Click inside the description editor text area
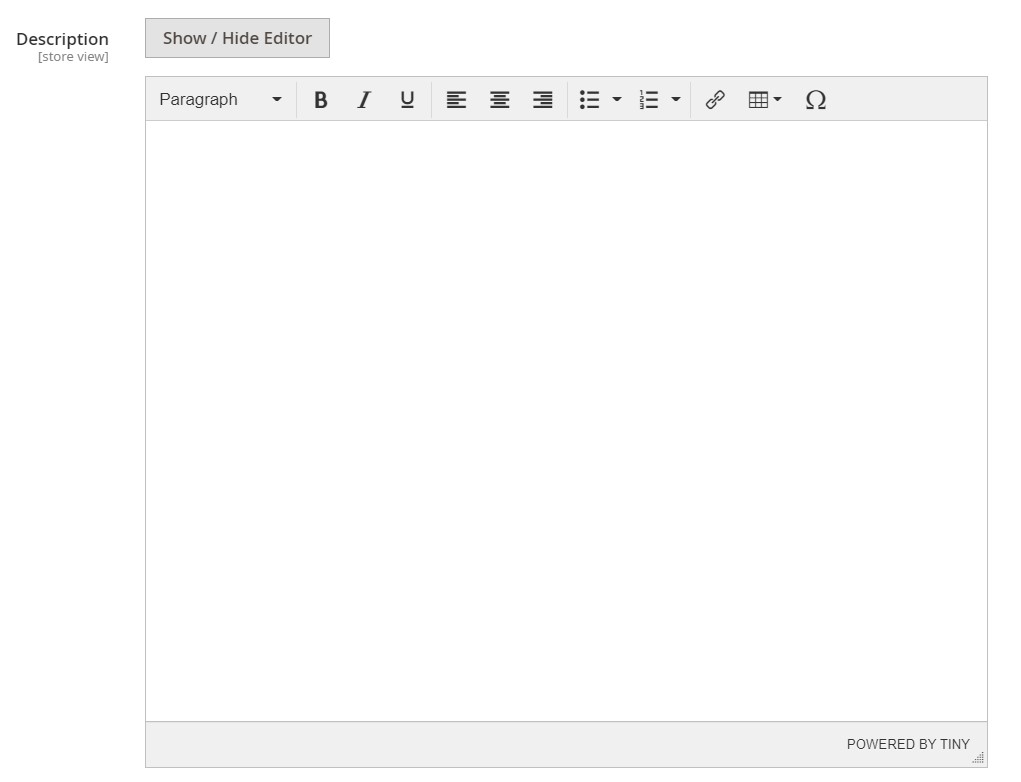This screenshot has height=782, width=1021. [x=566, y=421]
